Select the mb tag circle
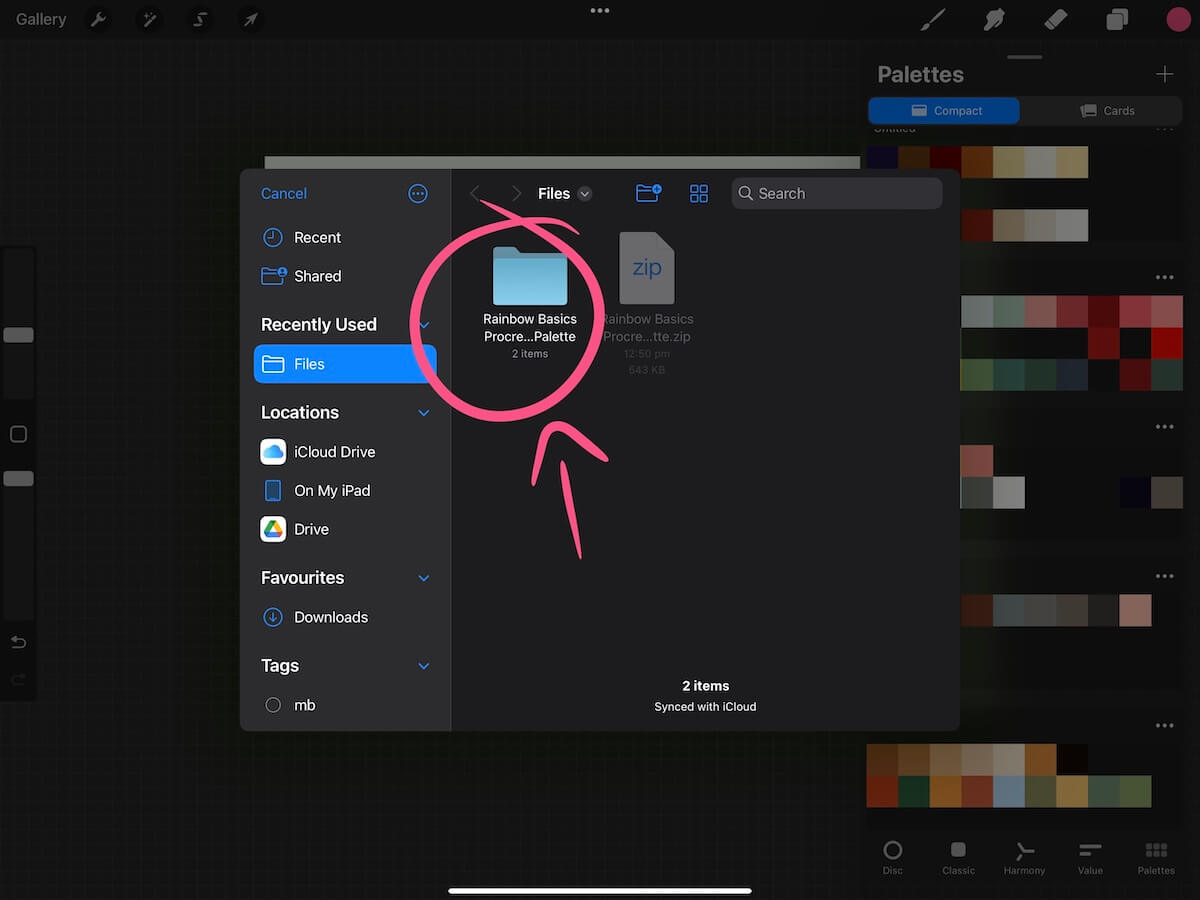The width and height of the screenshot is (1200, 900). click(x=272, y=705)
